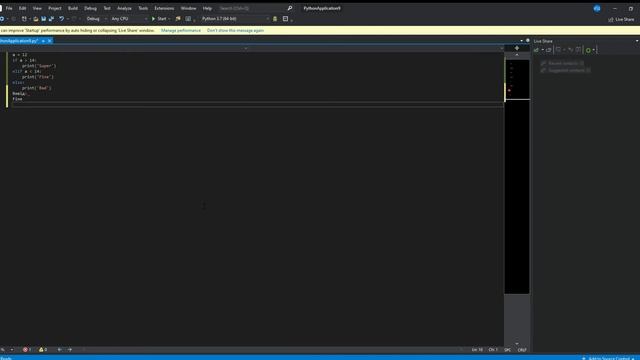Viewport: 640px width, 360px height.
Task: Open the Extensions menu
Action: pyautogui.click(x=164, y=8)
